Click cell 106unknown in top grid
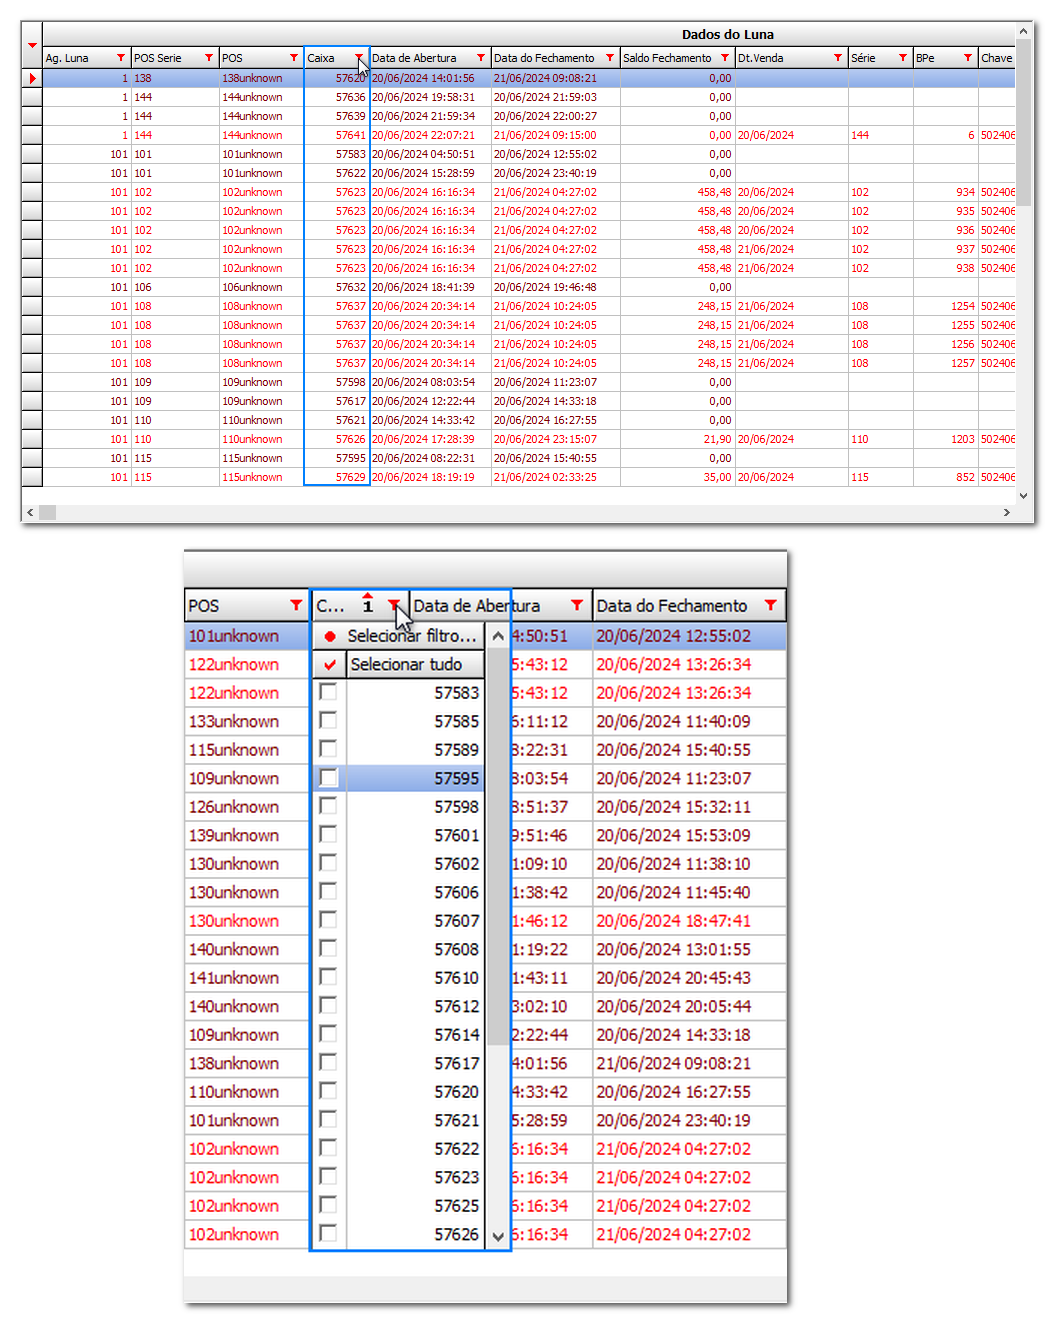The width and height of the screenshot is (1055, 1324). click(261, 287)
